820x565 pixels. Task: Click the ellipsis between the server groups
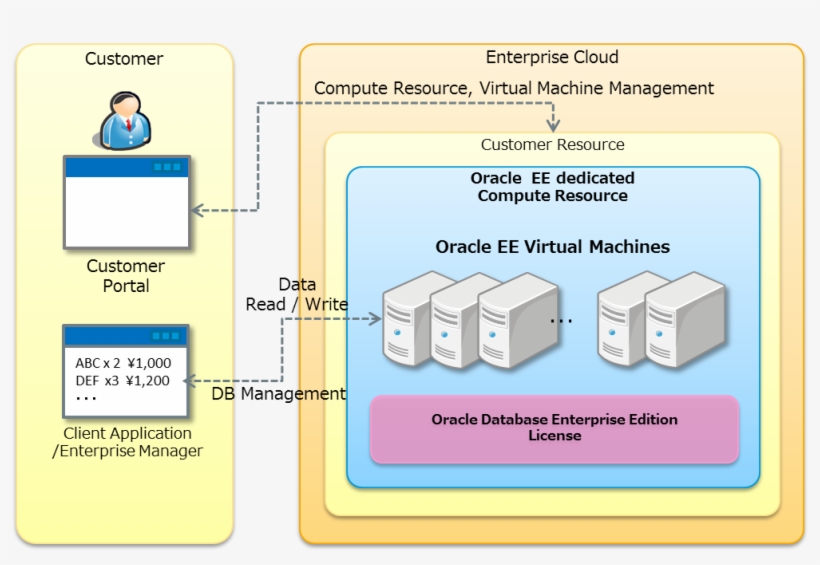(x=561, y=320)
